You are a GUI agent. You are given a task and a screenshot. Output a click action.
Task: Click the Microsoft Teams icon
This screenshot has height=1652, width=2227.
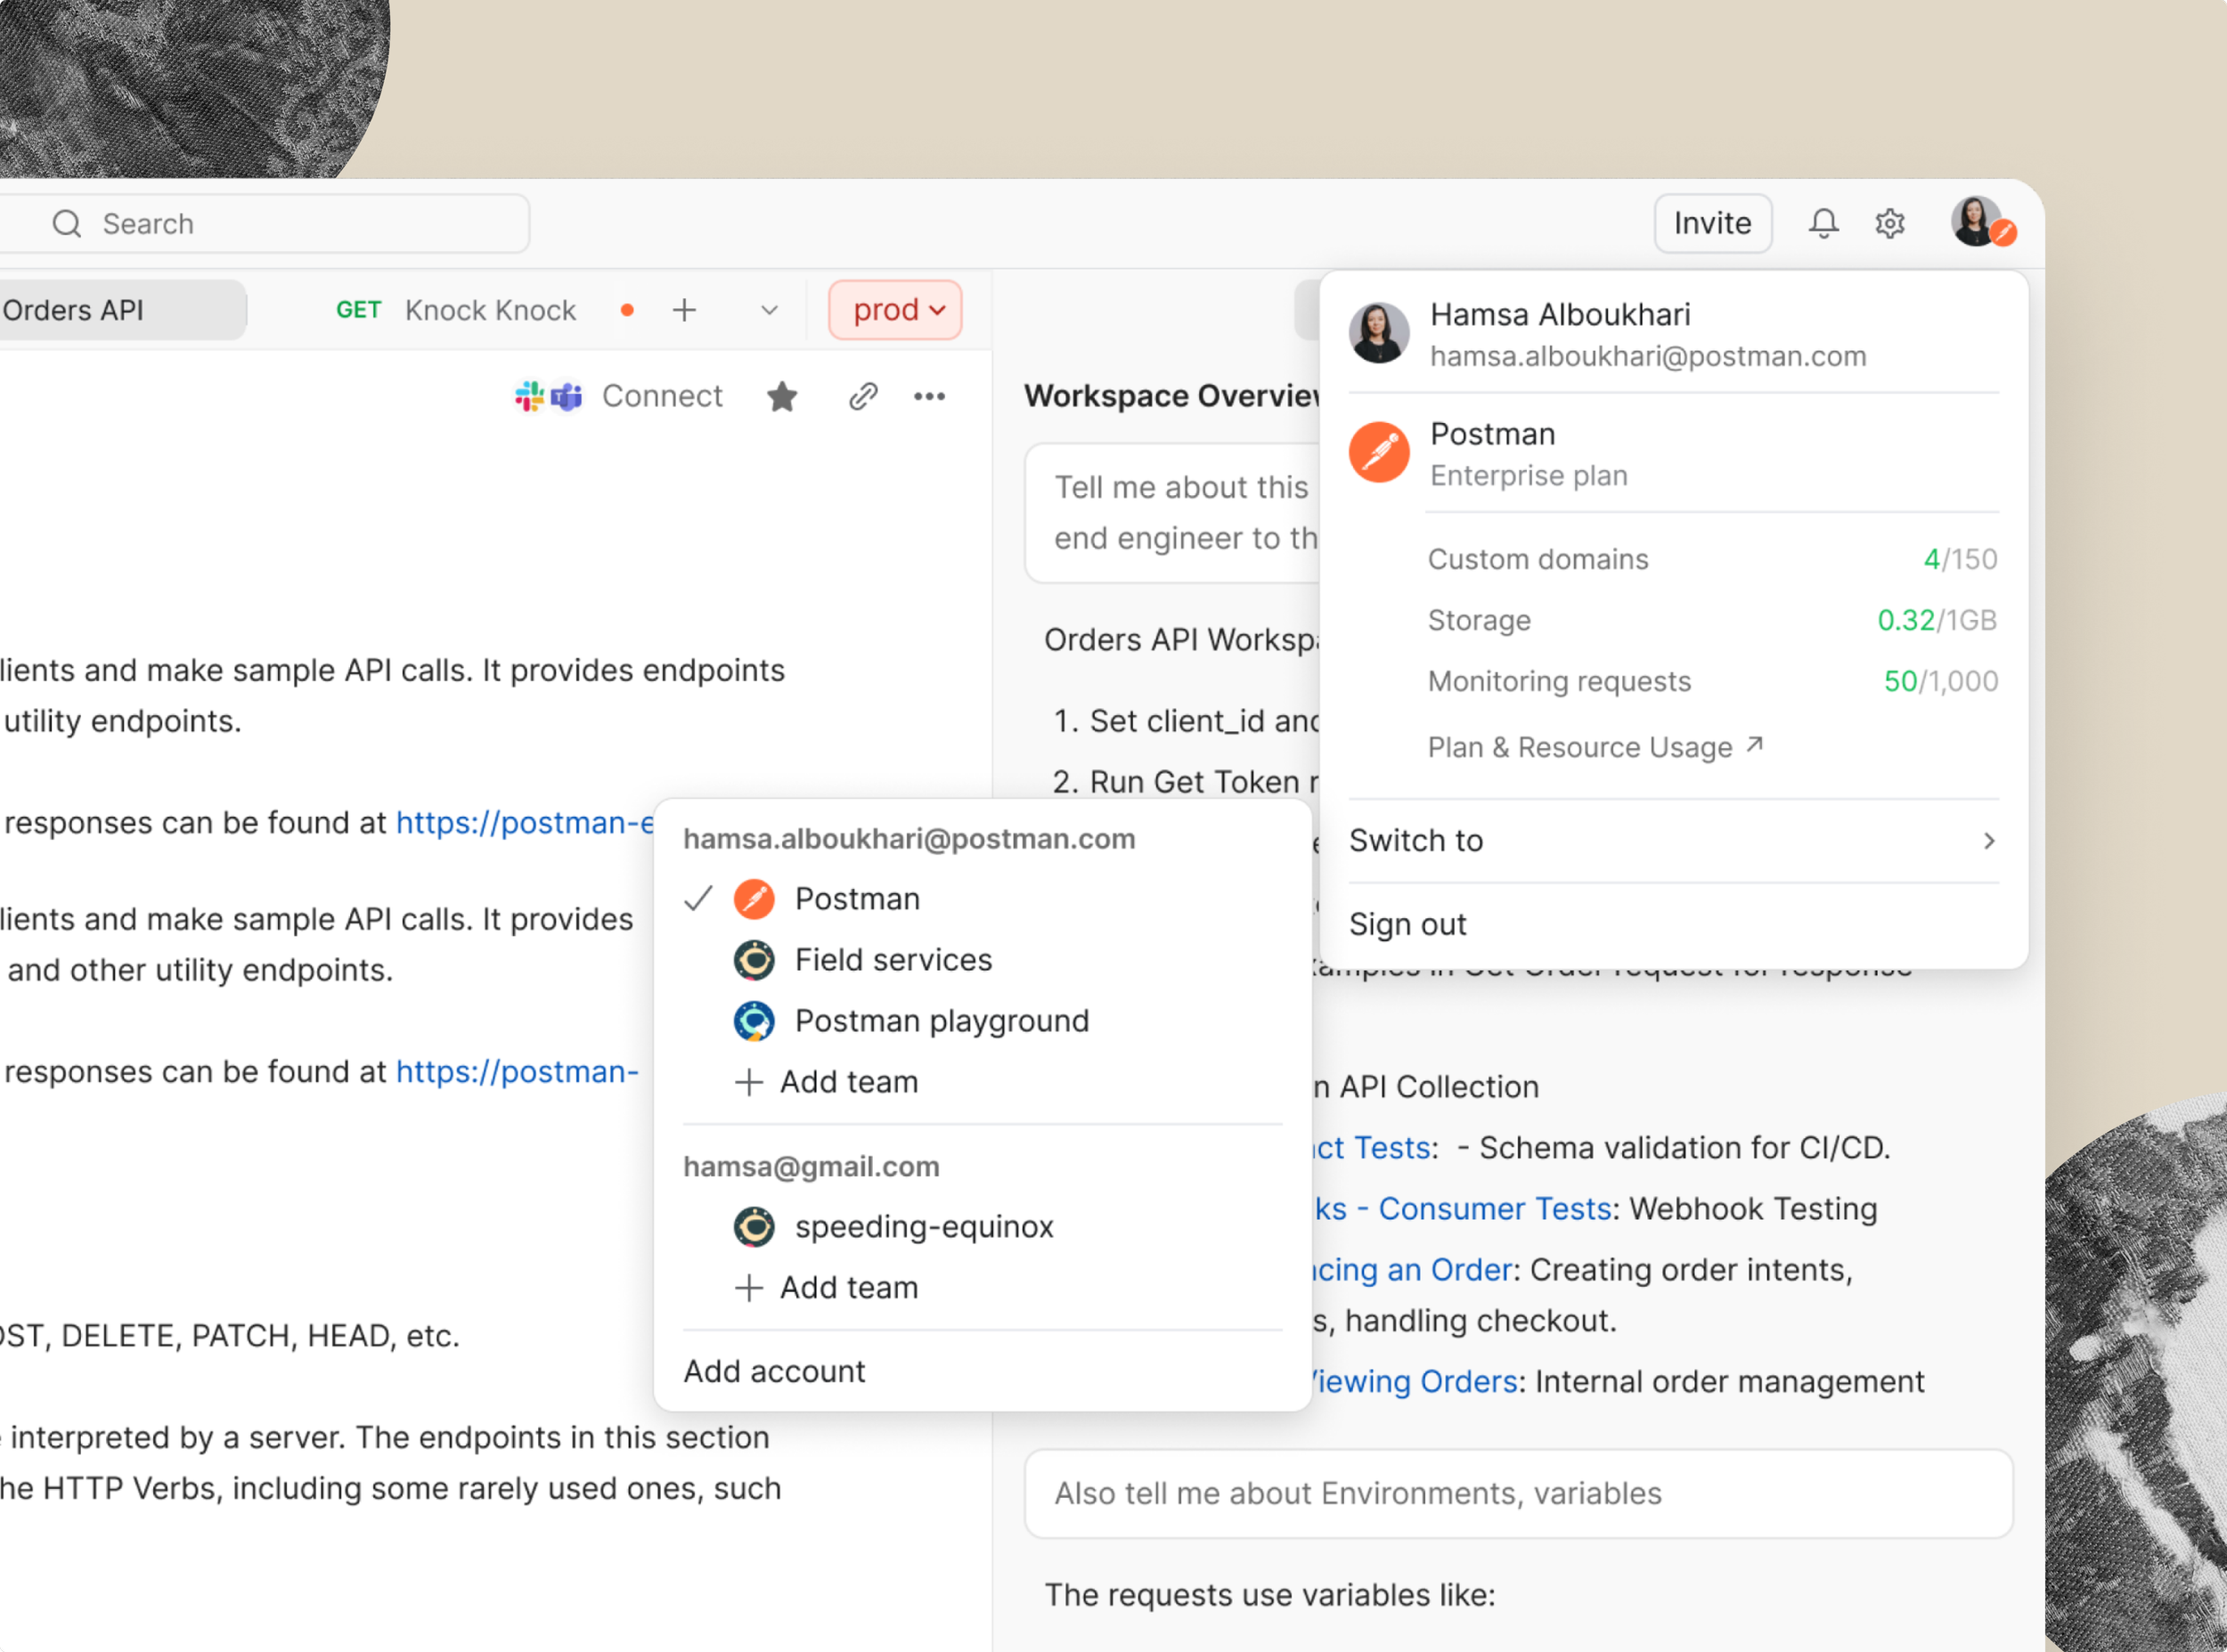tap(567, 397)
